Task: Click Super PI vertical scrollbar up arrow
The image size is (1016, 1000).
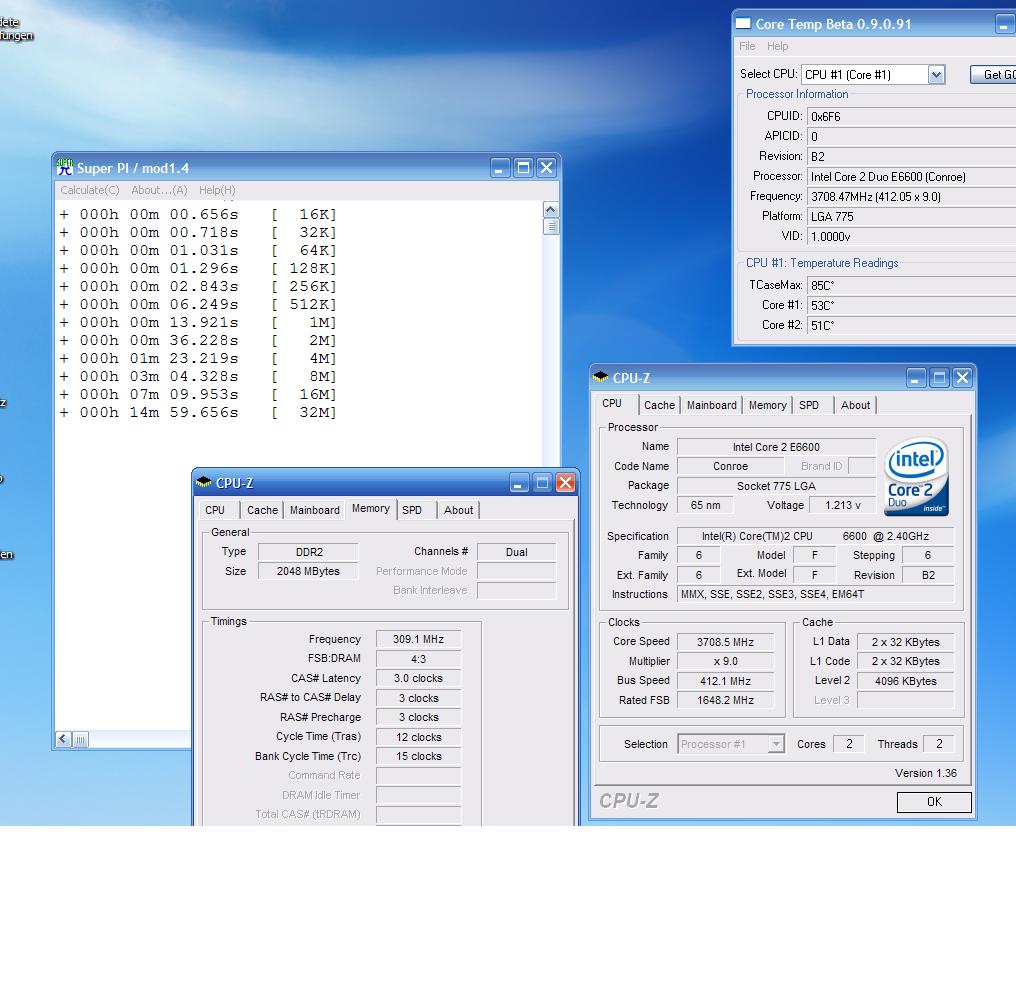Action: click(551, 209)
